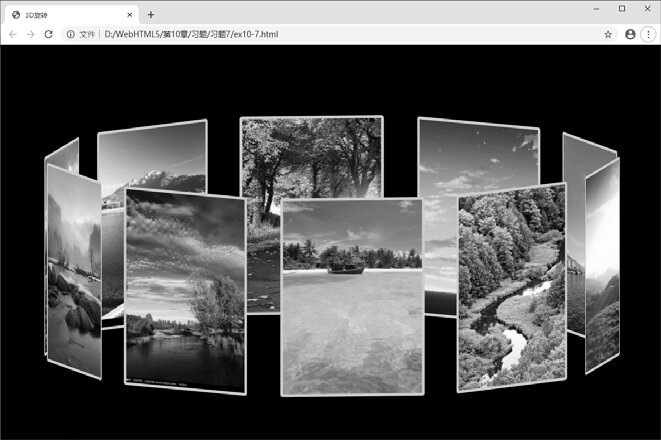
Task: Bookmark this page with the star
Action: pyautogui.click(x=608, y=34)
